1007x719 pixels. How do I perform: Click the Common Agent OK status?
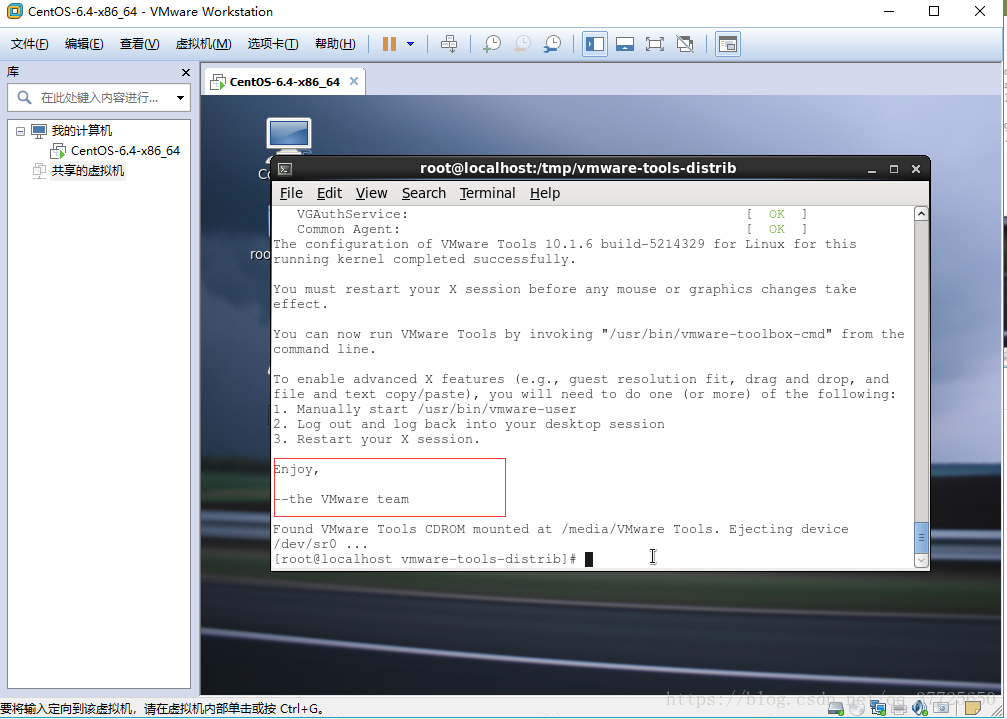point(776,229)
